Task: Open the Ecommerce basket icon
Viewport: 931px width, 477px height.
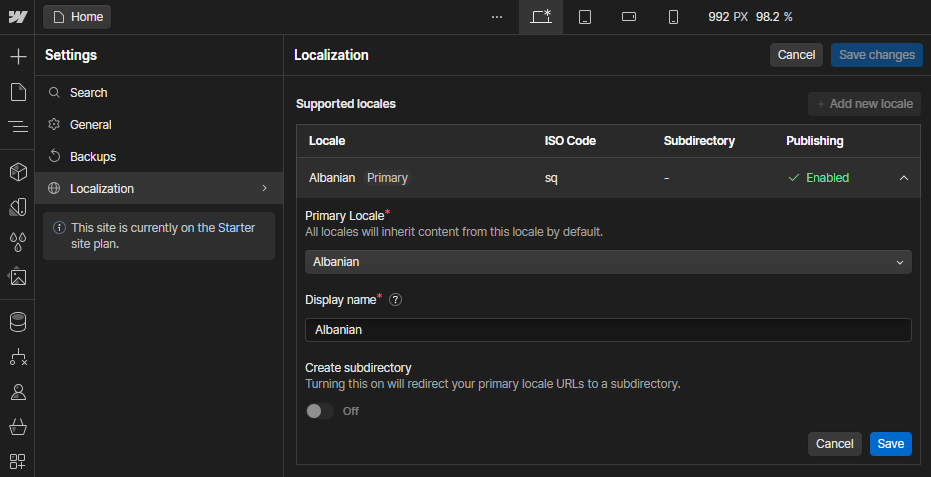Action: click(17, 427)
